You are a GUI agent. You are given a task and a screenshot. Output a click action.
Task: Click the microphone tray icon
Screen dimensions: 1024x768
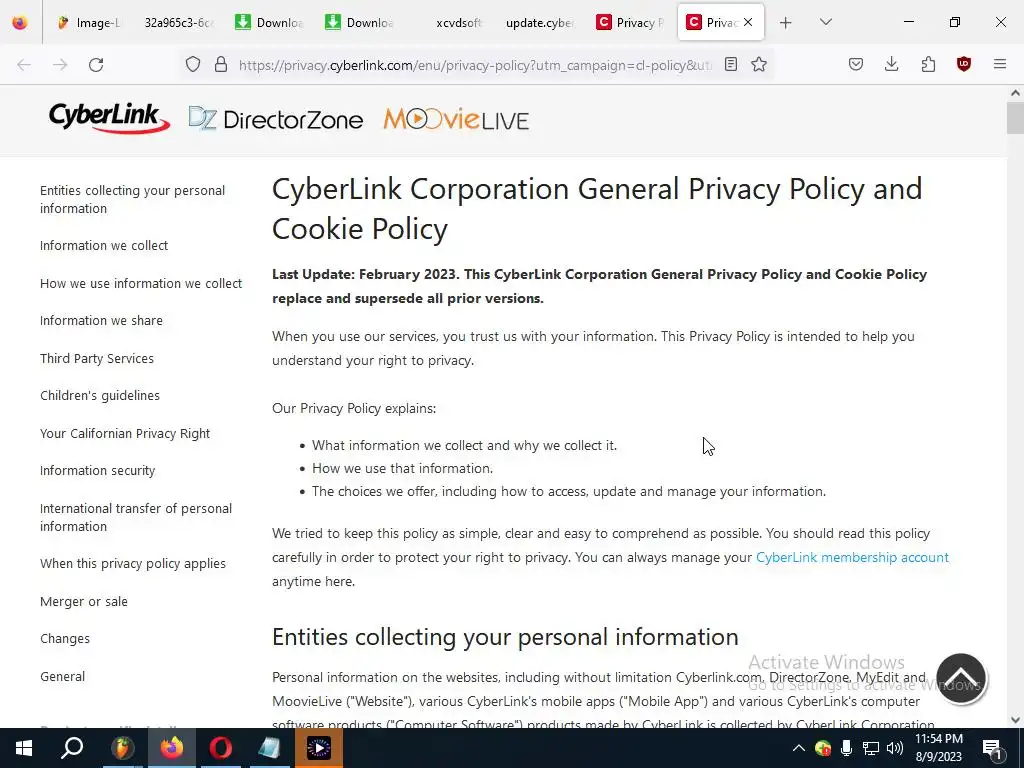pos(846,748)
